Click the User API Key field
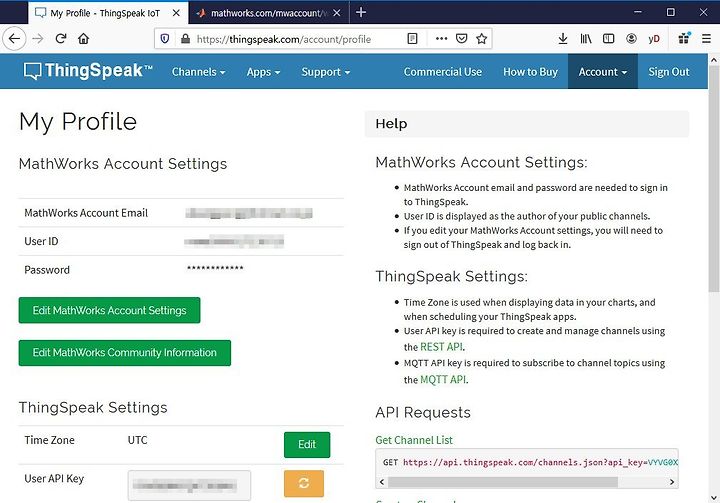This screenshot has width=720, height=503. 189,485
